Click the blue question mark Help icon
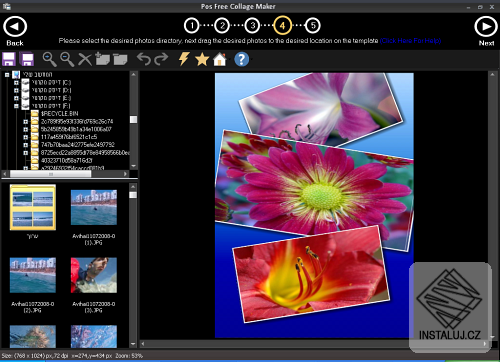This screenshot has height=362, width=500. (x=241, y=59)
